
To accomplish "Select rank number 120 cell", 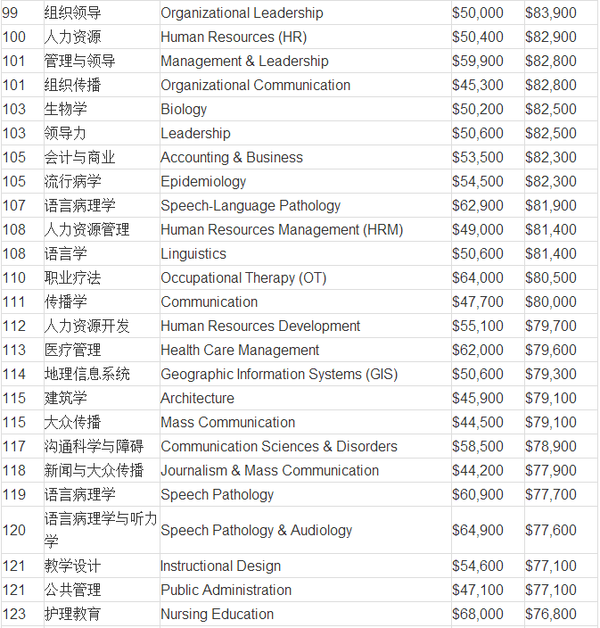I will click(x=15, y=530).
